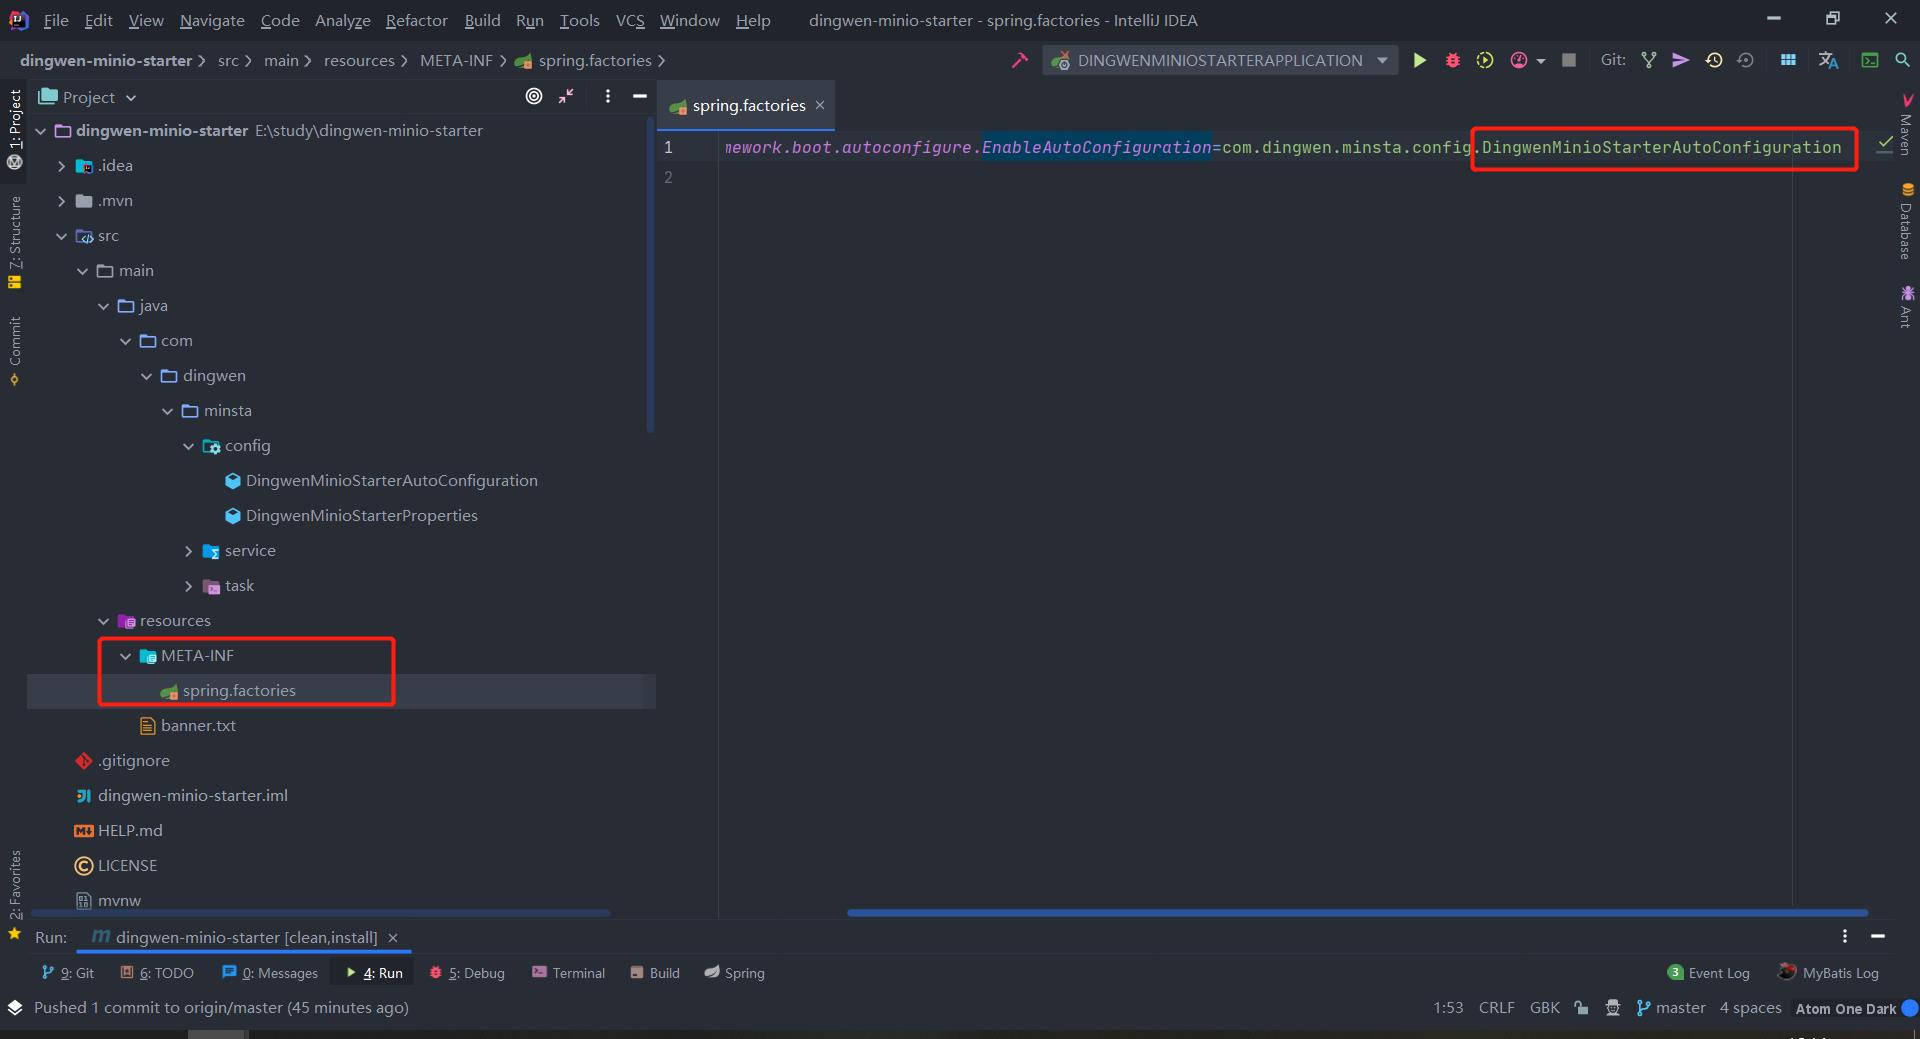Change GBK file encoding in status bar
Viewport: 1920px width, 1039px height.
[1544, 1008]
